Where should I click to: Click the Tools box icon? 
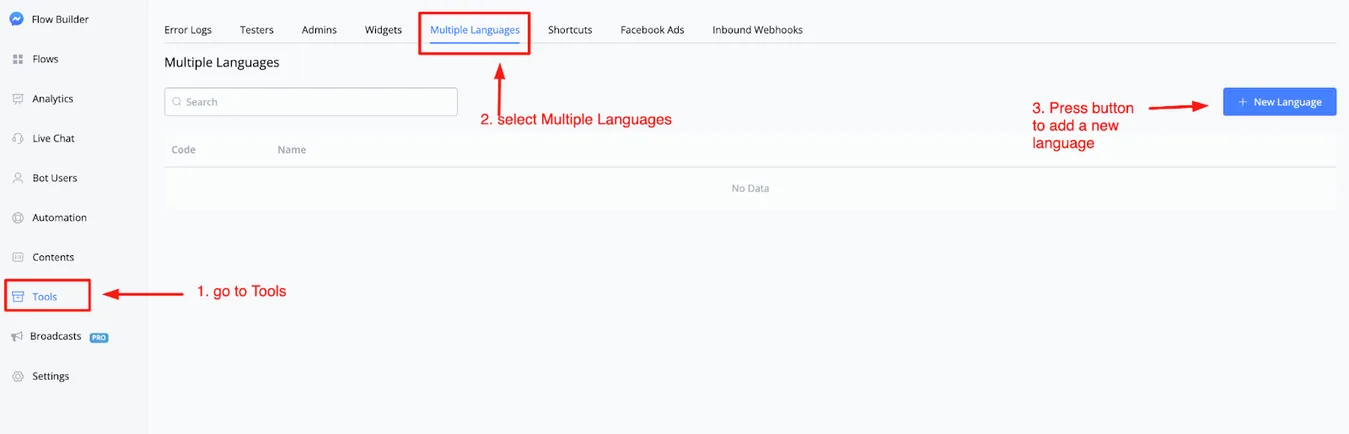coord(17,297)
